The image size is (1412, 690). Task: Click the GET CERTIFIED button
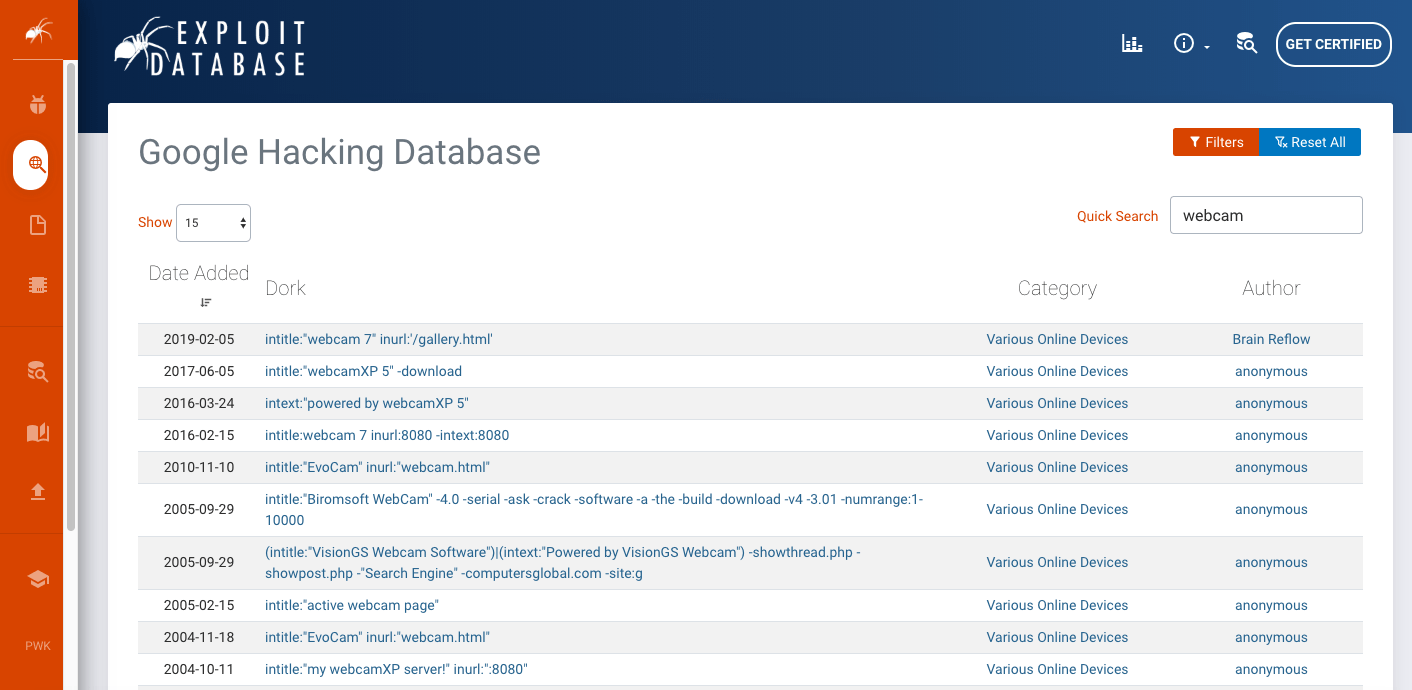1334,44
